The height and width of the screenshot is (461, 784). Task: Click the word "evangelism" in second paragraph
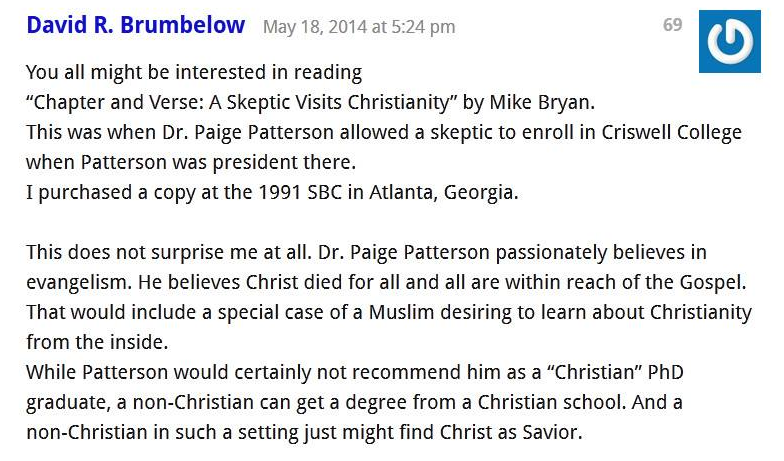pos(78,282)
